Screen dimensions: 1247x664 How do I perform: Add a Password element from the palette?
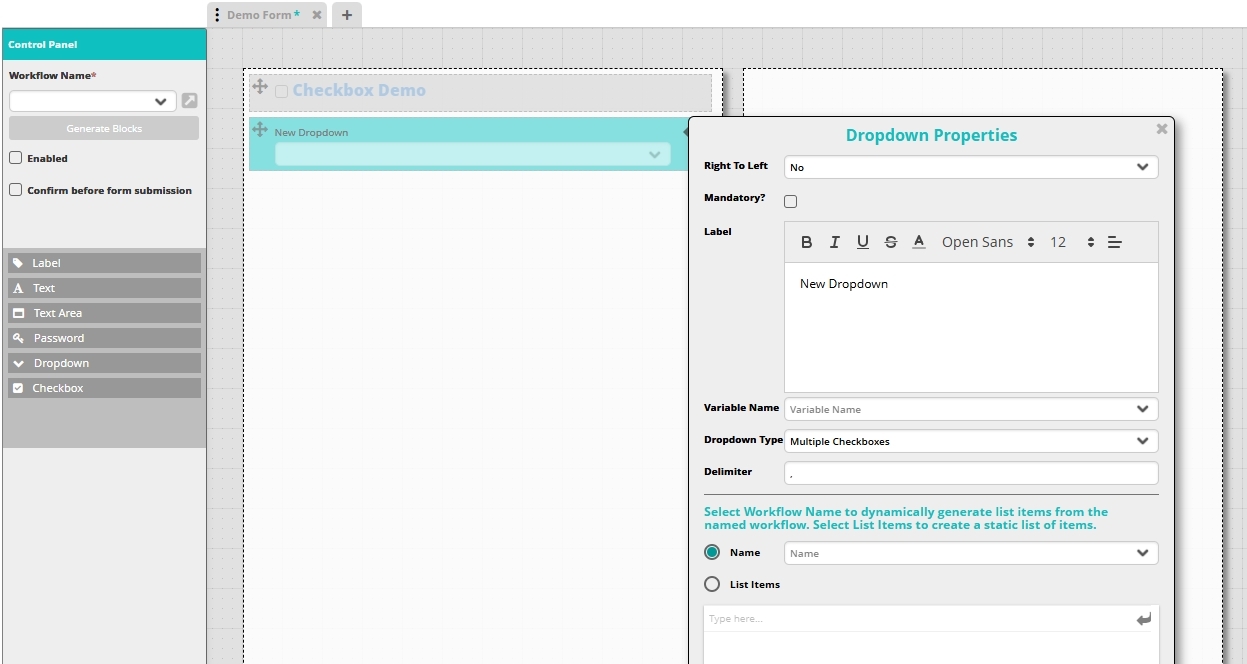point(104,338)
